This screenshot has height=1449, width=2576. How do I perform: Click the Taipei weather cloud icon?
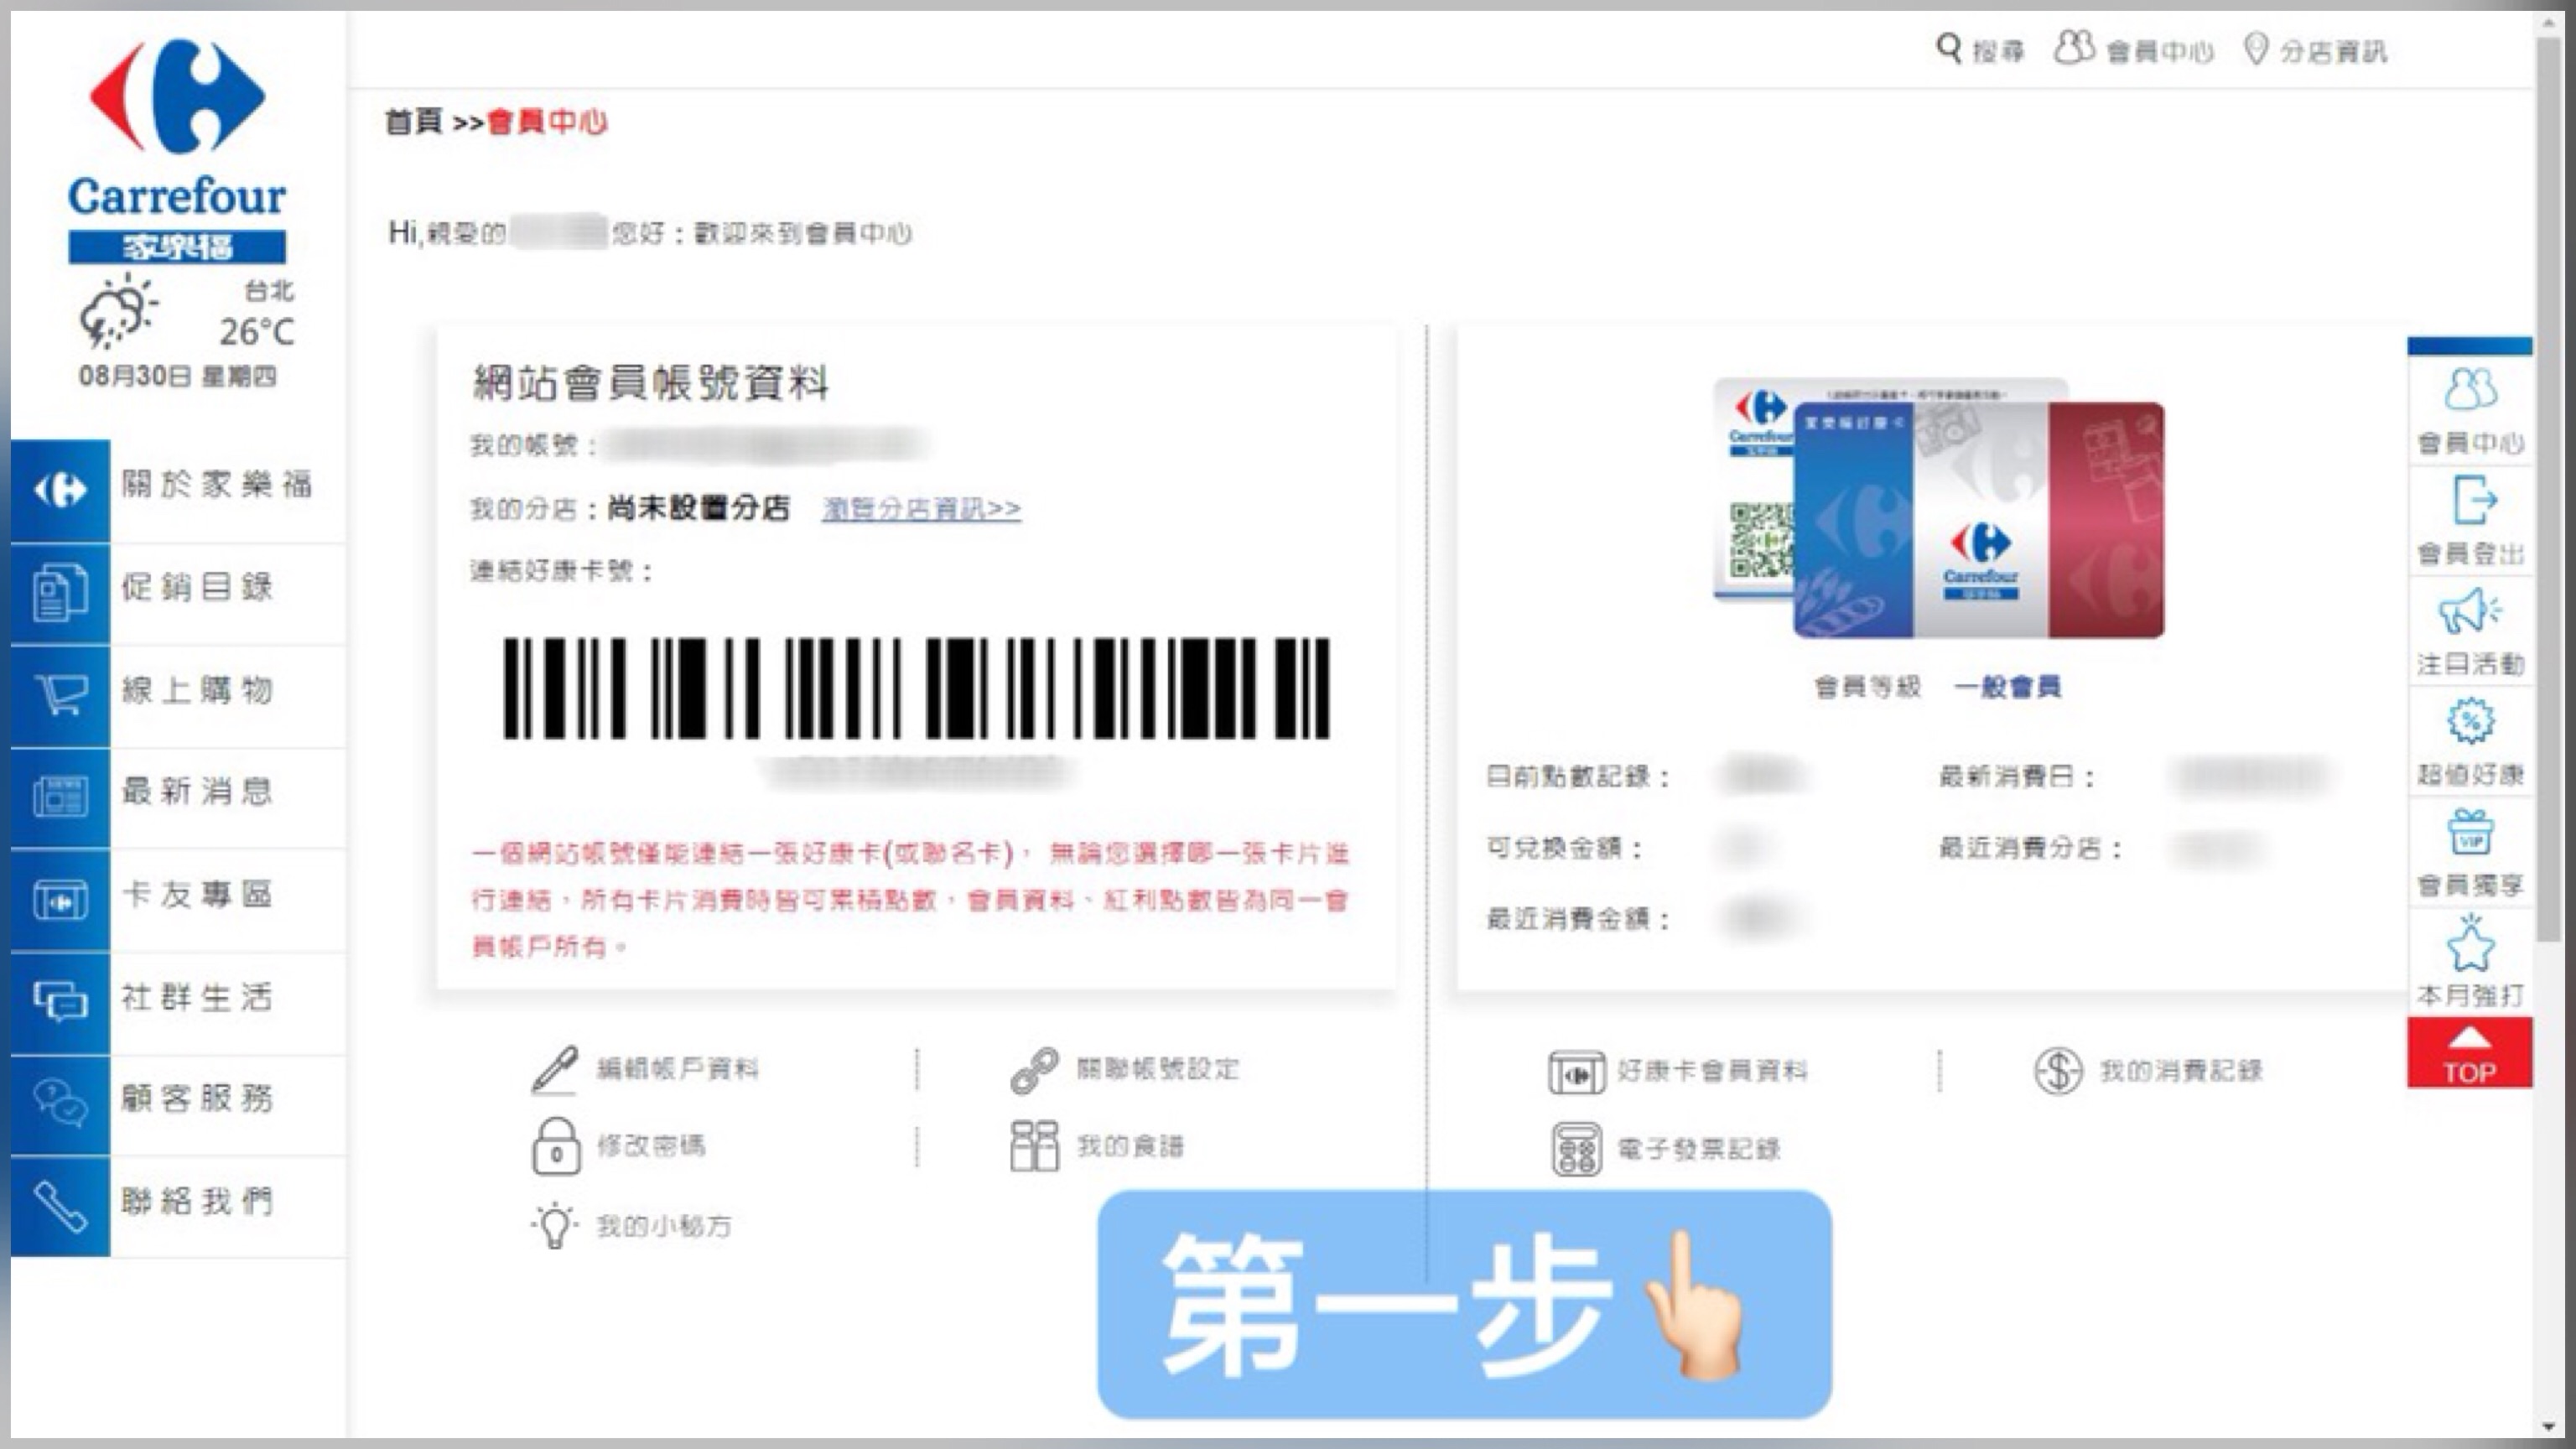pyautogui.click(x=119, y=311)
